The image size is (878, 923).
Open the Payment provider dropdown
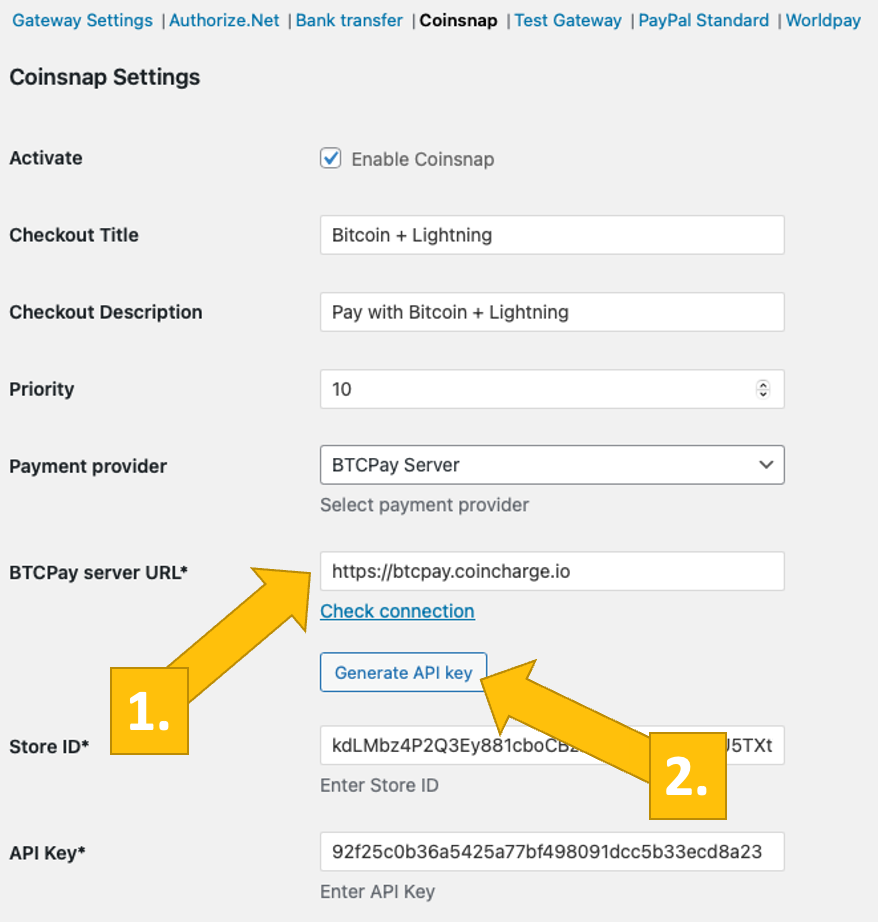pos(552,465)
